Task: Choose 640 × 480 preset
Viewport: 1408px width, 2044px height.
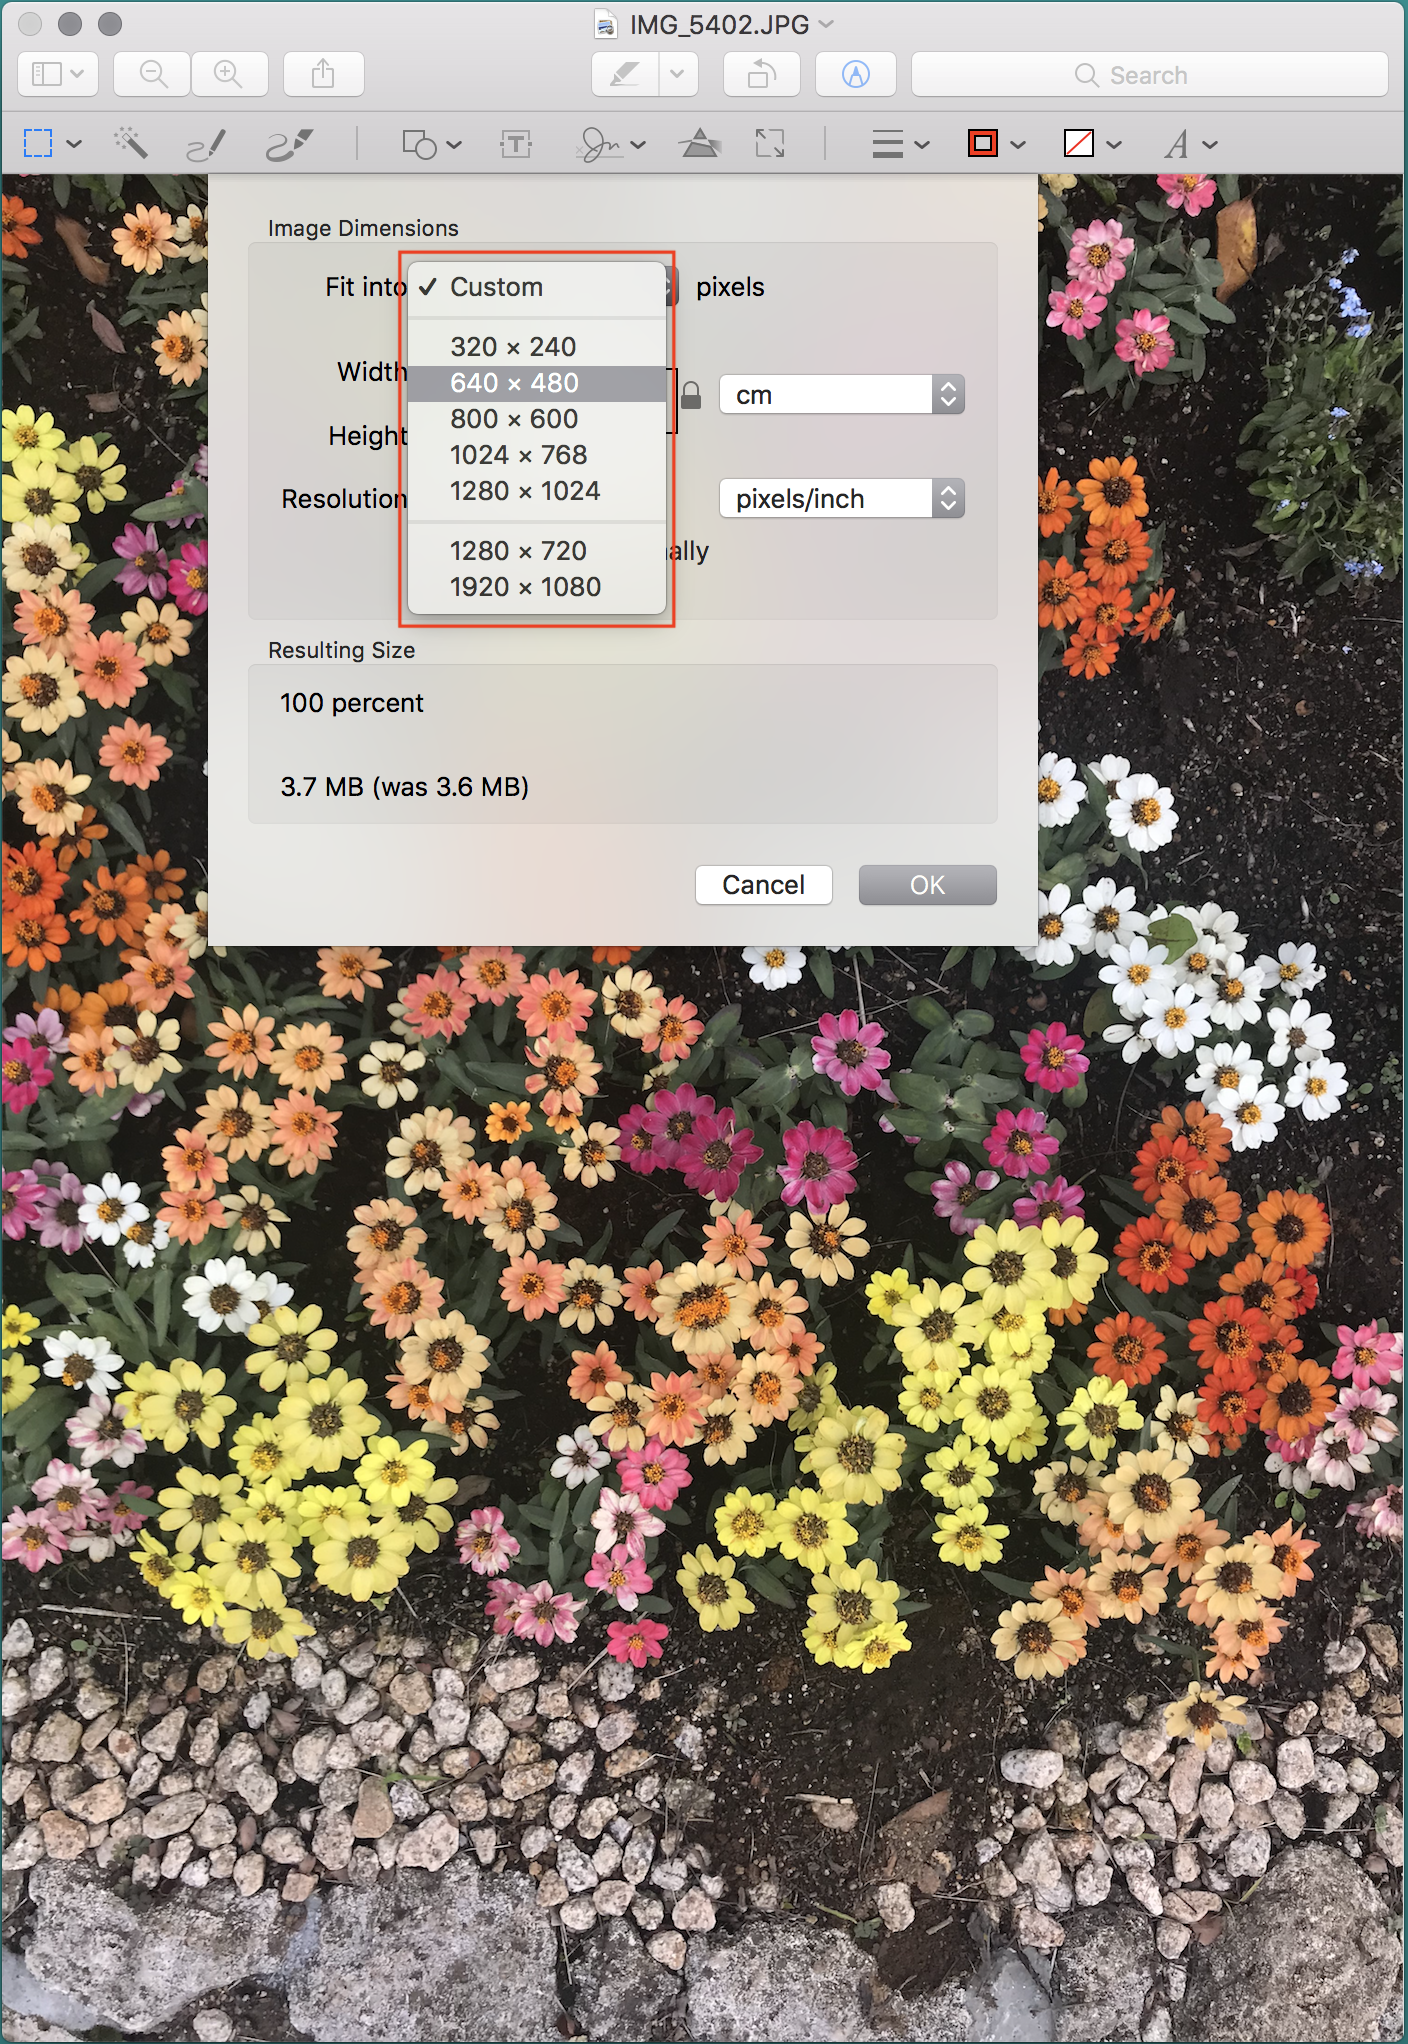Action: tap(537, 383)
